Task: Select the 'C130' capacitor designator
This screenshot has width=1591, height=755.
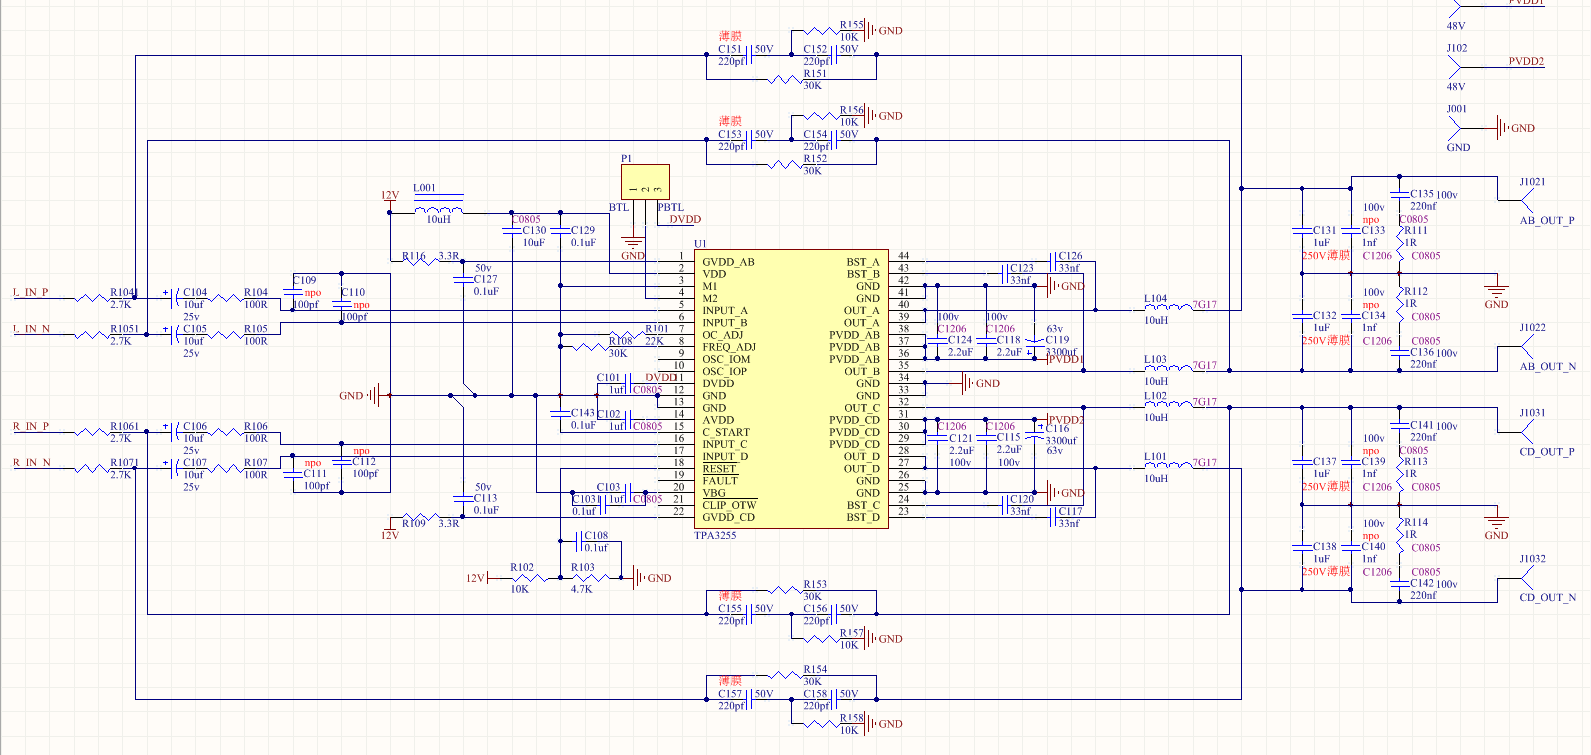Action: pos(534,230)
